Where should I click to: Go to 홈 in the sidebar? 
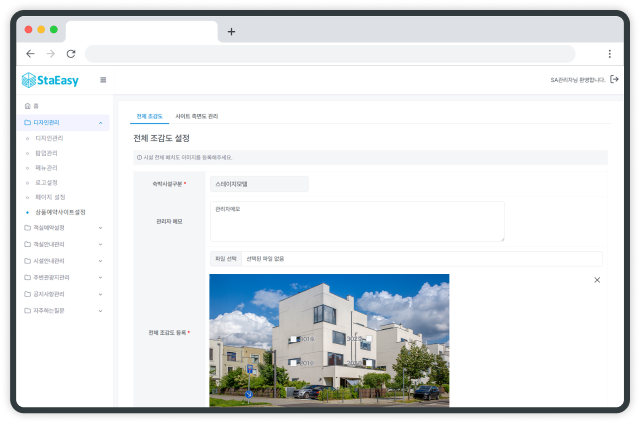[36, 106]
